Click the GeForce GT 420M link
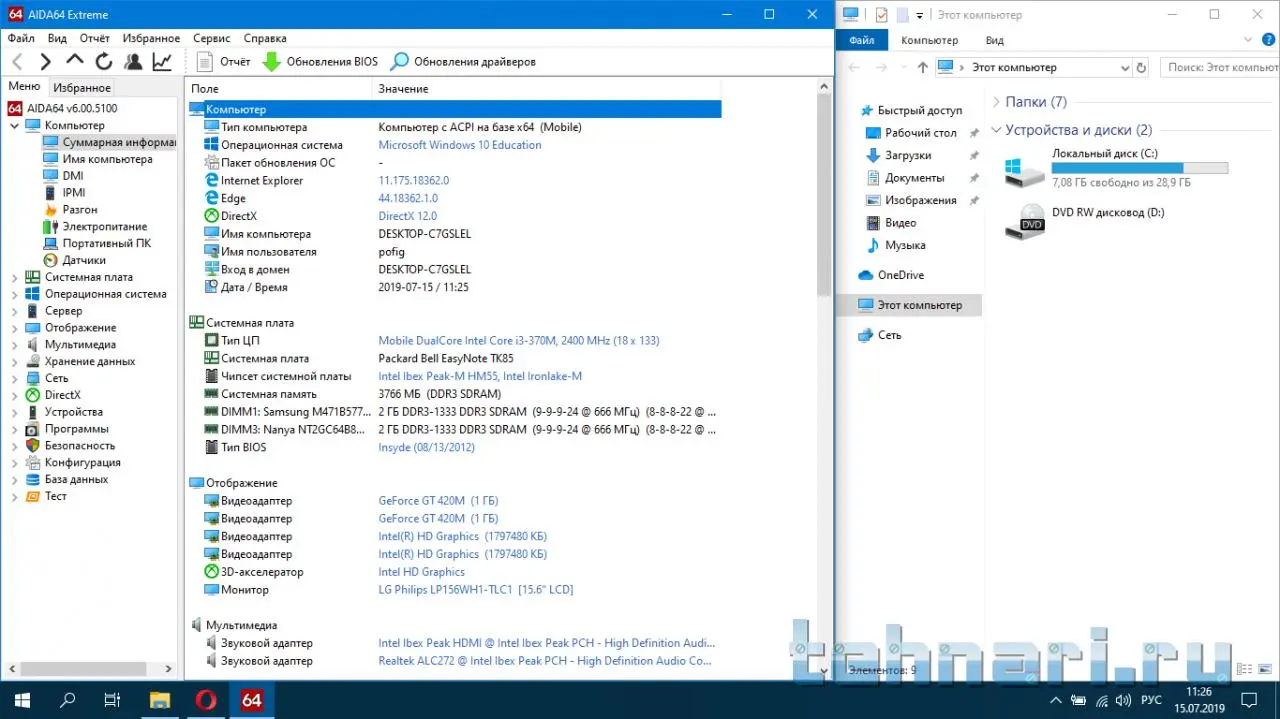Screen dimensions: 1280x719 coord(421,501)
